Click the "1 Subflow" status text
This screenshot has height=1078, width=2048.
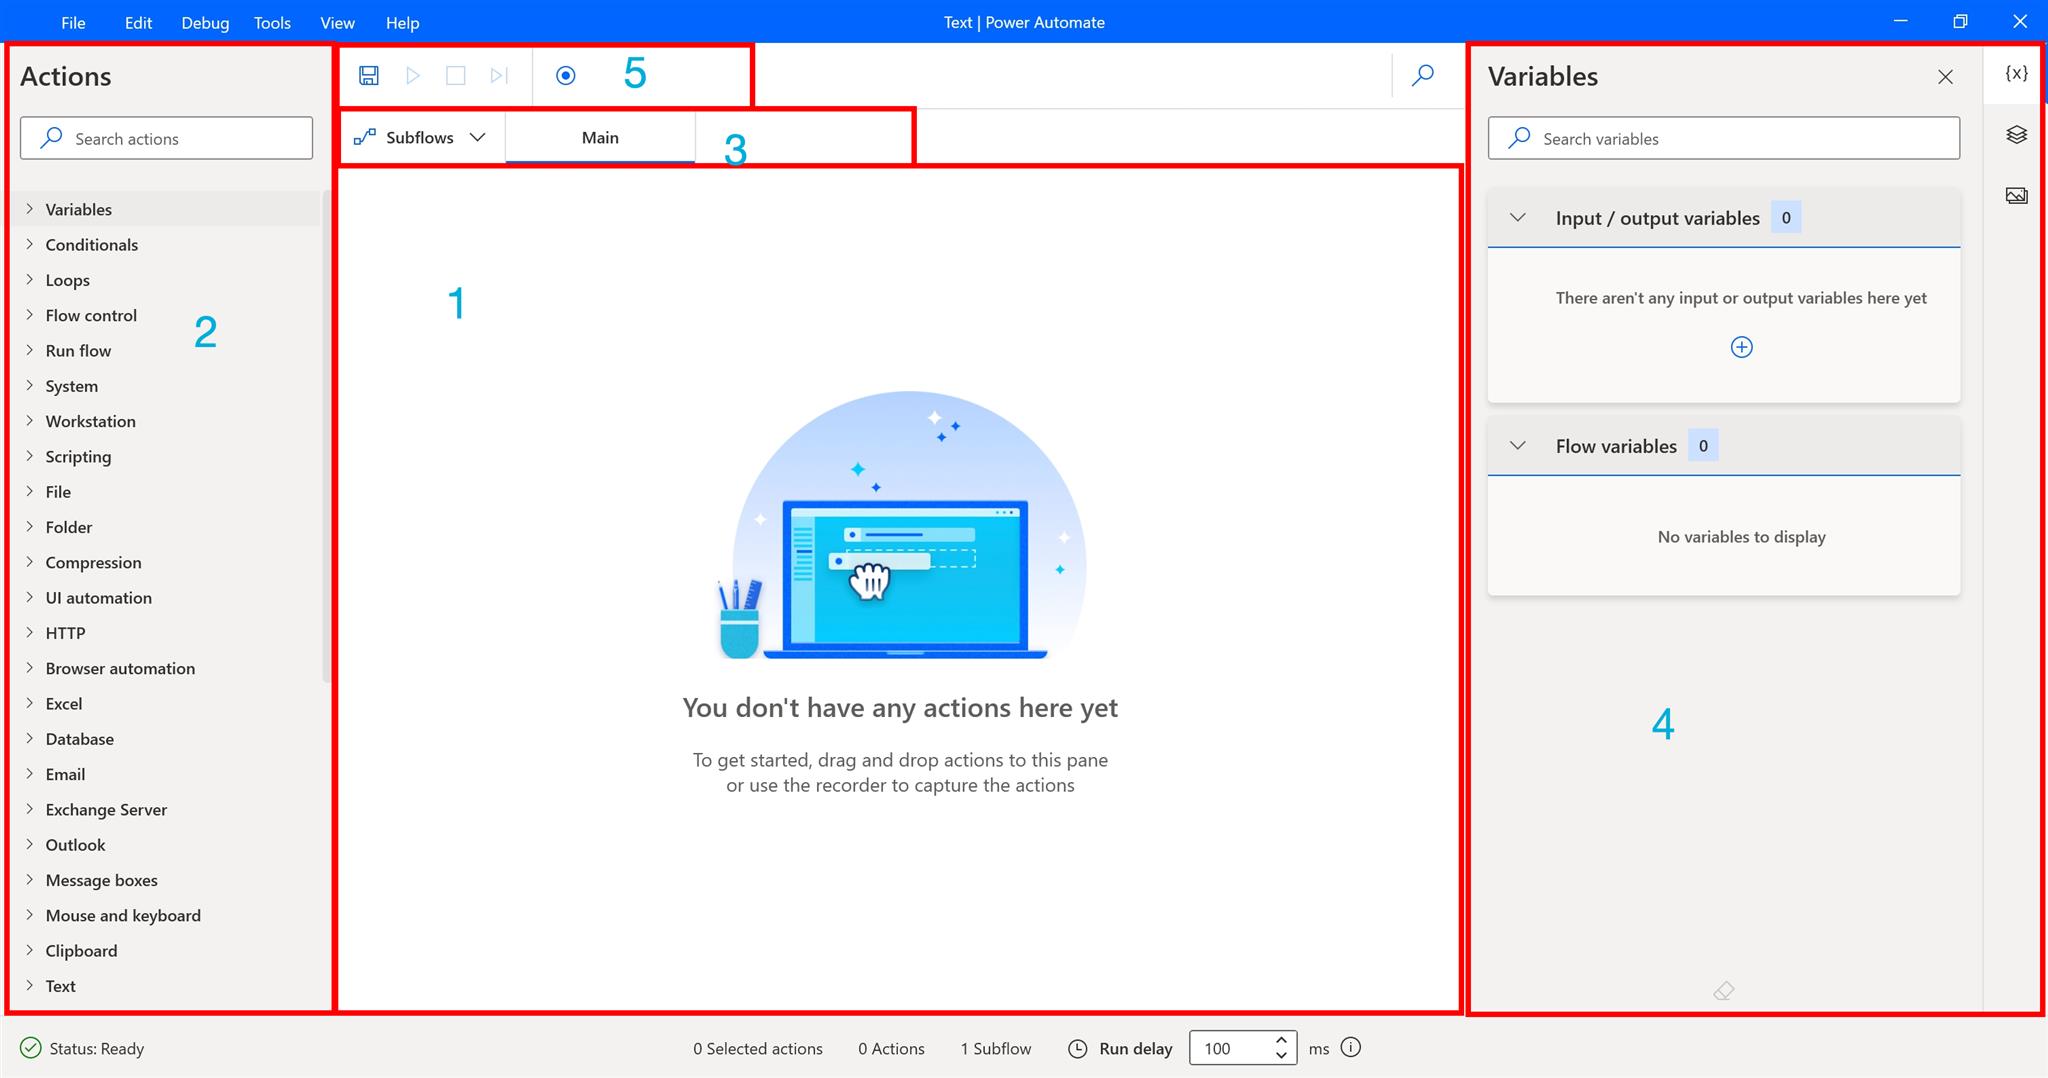tap(995, 1048)
